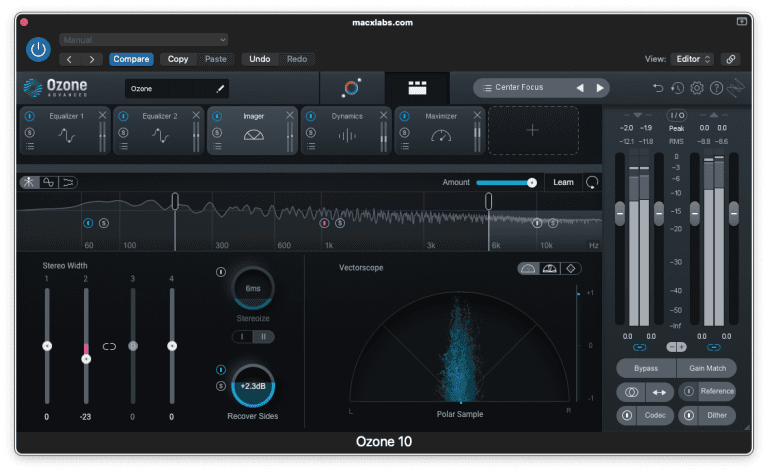This screenshot has width=768, height=473.
Task: Go to next preset arrow
Action: pos(92,59)
